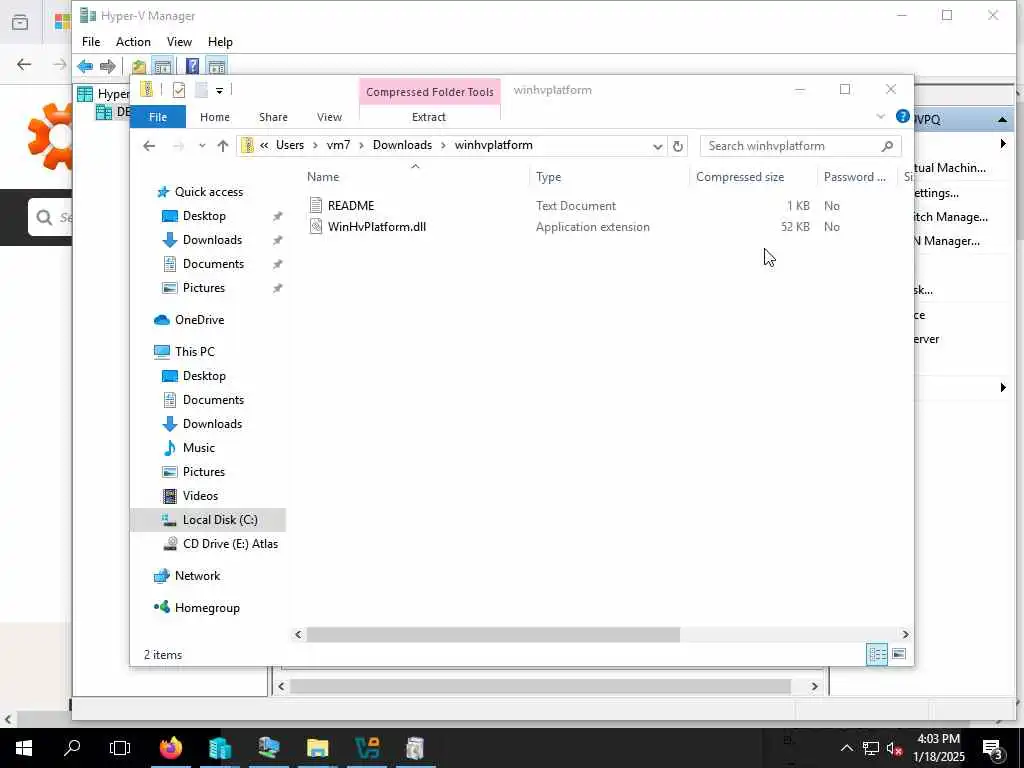
Task: Switch to large icons view icon
Action: 899,654
